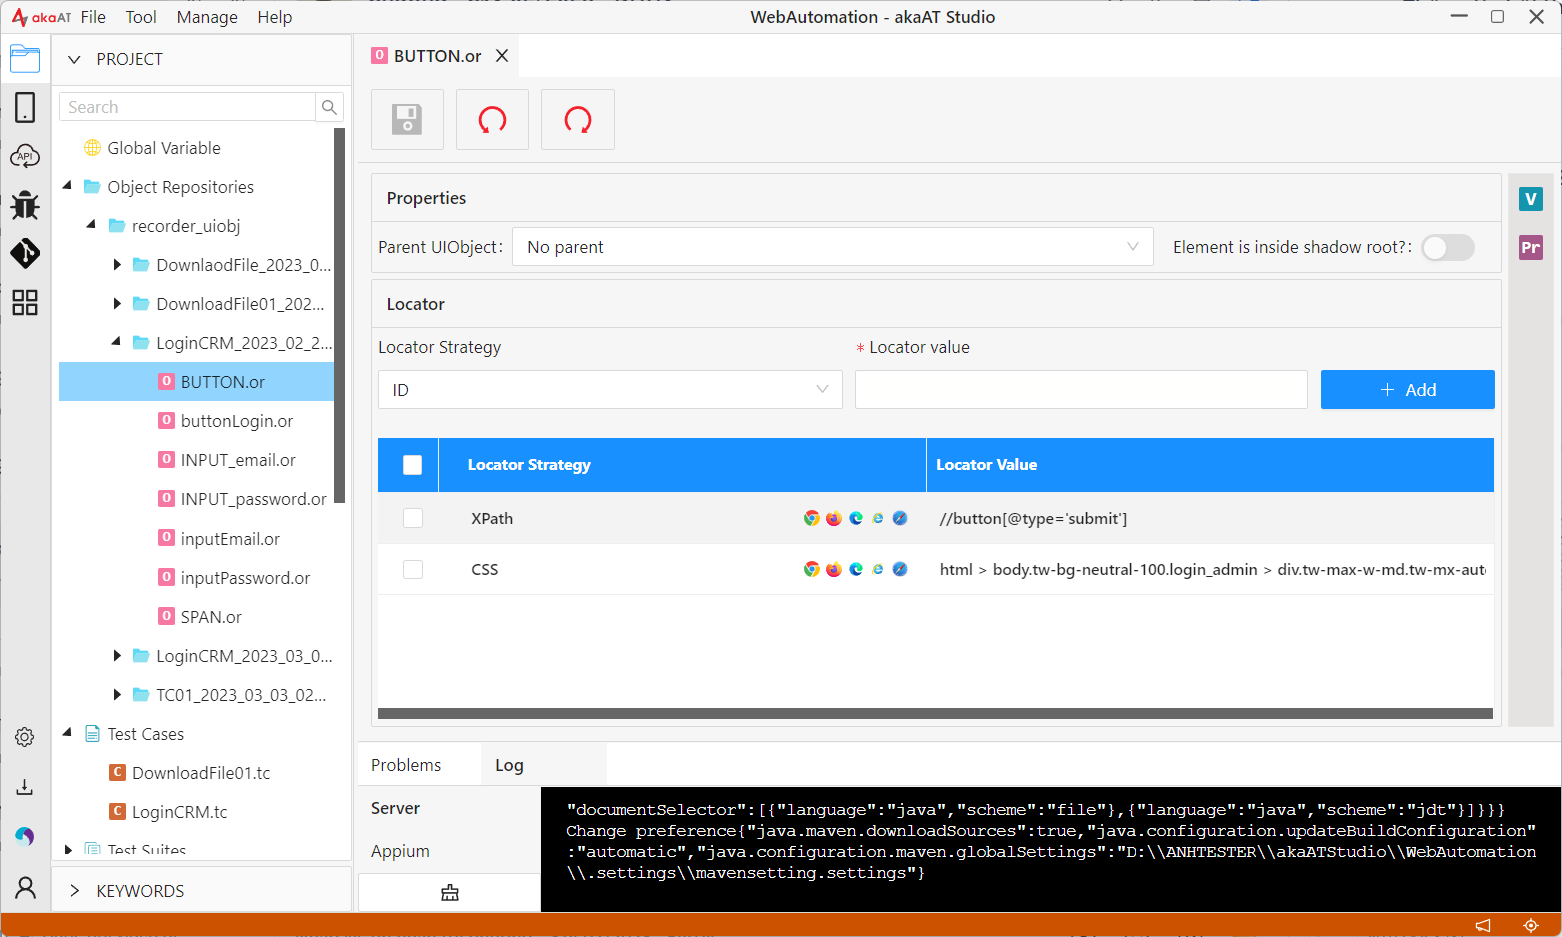Image resolution: width=1562 pixels, height=937 pixels.
Task: Close the BUTTON.or tab
Action: [502, 56]
